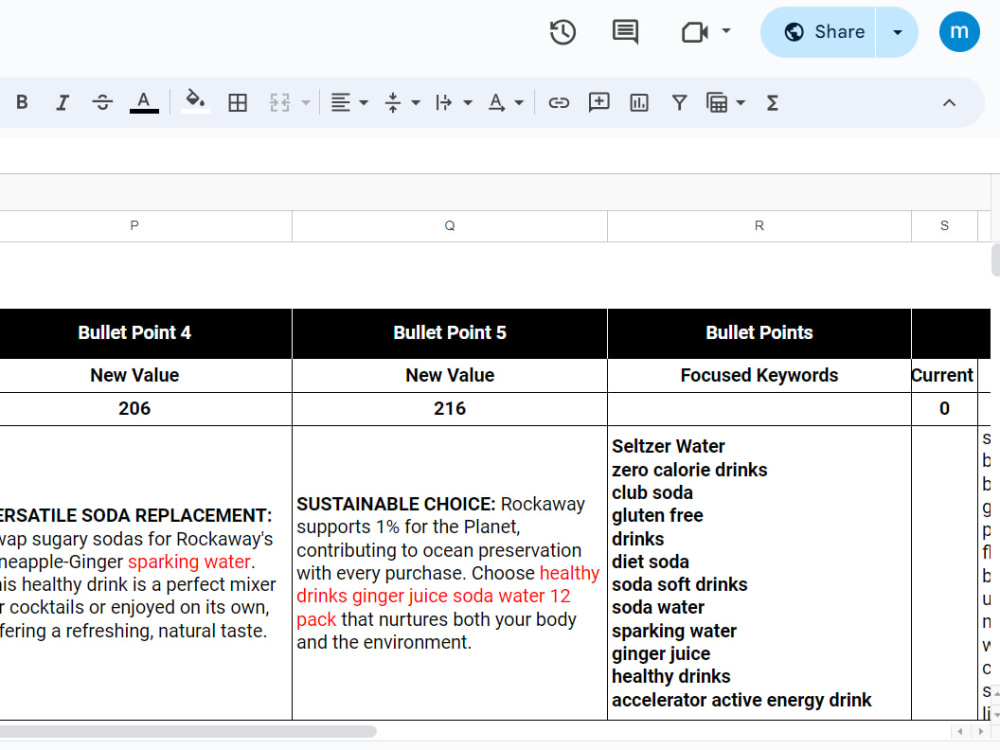Screen dimensions: 1000x750
Task: Select the SUSTAINABLE CHOICE text cell
Action: pyautogui.click(x=450, y=573)
